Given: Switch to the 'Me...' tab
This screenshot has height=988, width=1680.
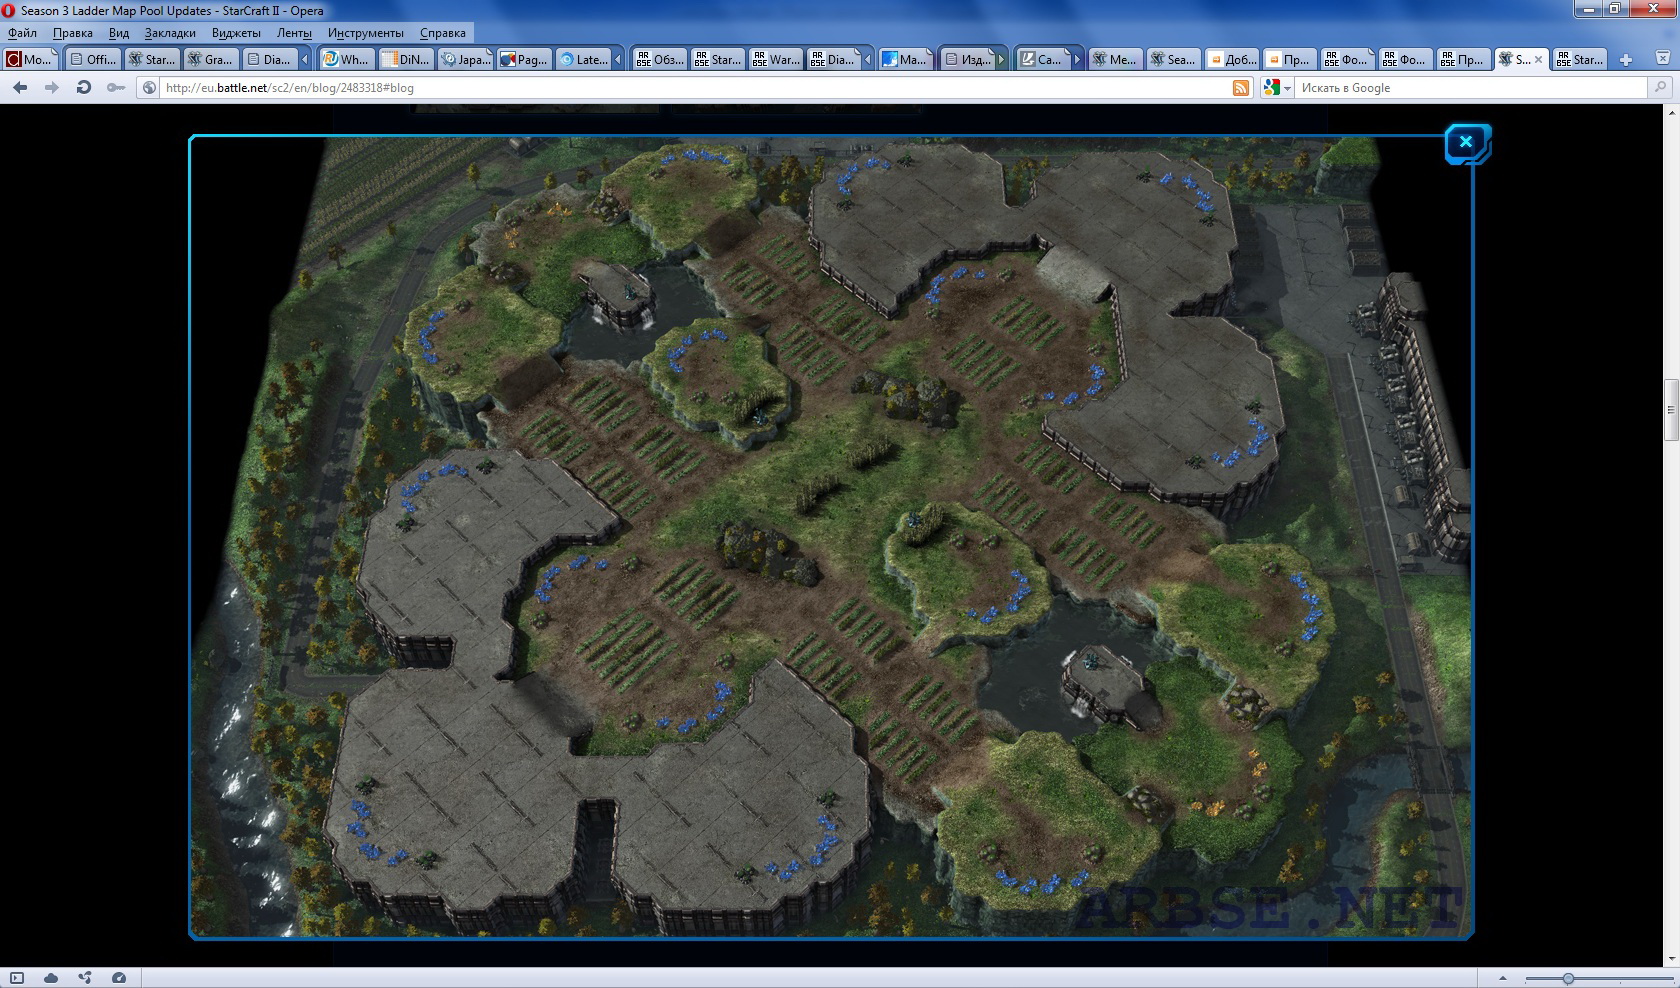Looking at the screenshot, I should 1116,60.
